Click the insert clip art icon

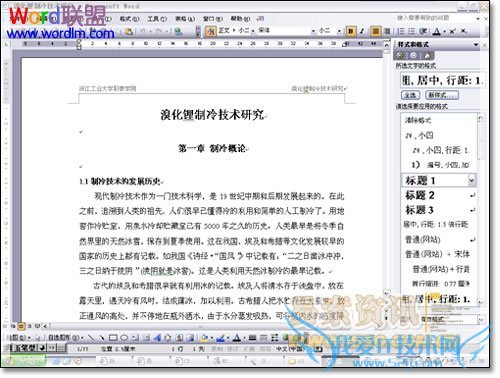(x=179, y=338)
